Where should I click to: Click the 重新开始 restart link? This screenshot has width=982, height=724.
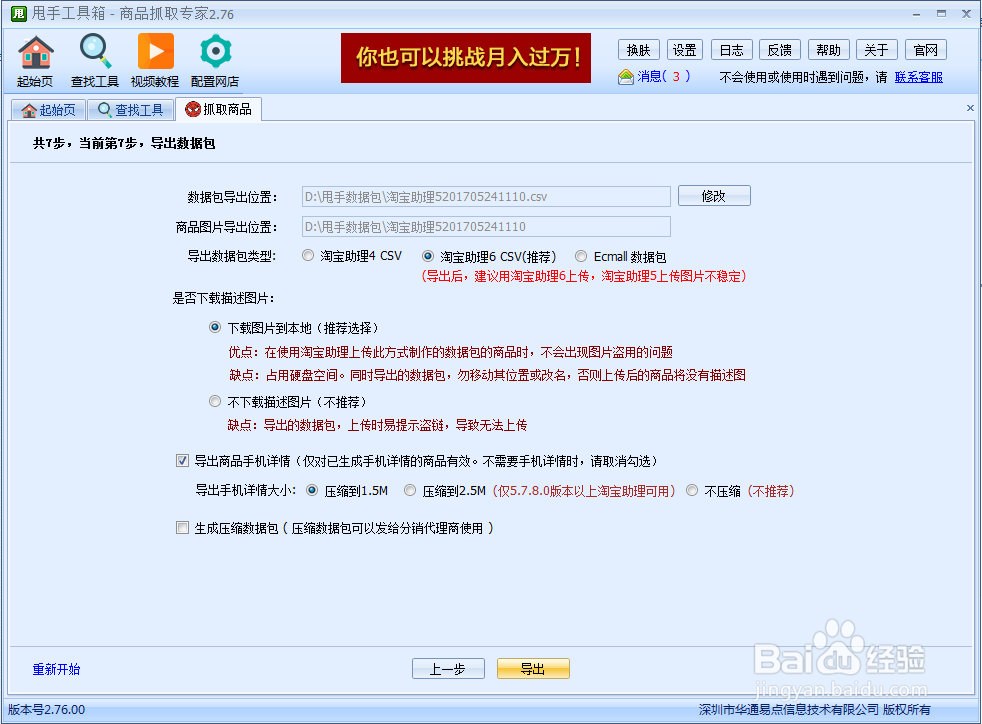coord(56,669)
